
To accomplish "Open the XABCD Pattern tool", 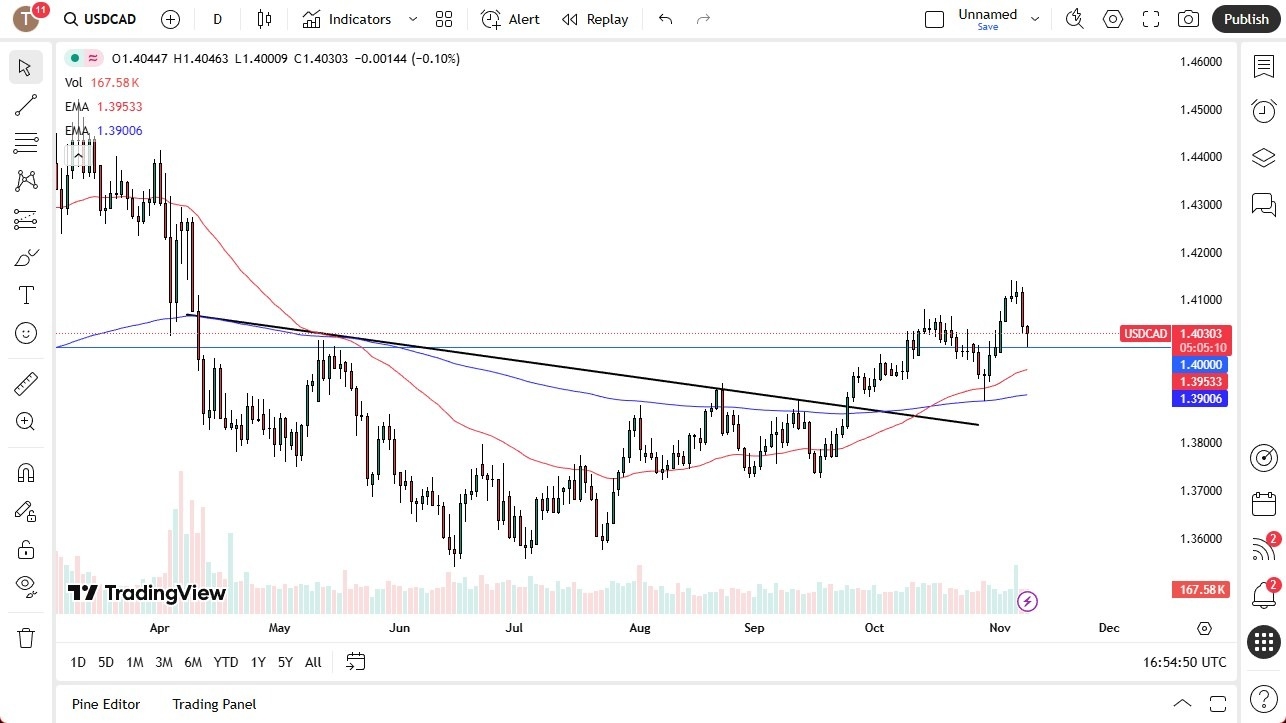I will [26, 179].
